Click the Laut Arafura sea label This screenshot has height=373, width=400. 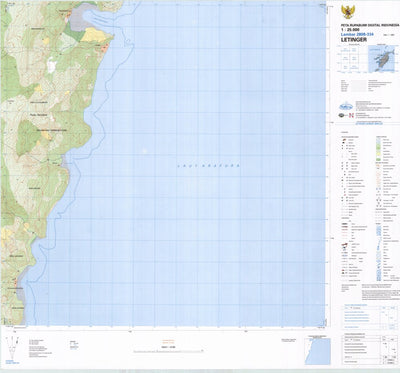[208, 165]
